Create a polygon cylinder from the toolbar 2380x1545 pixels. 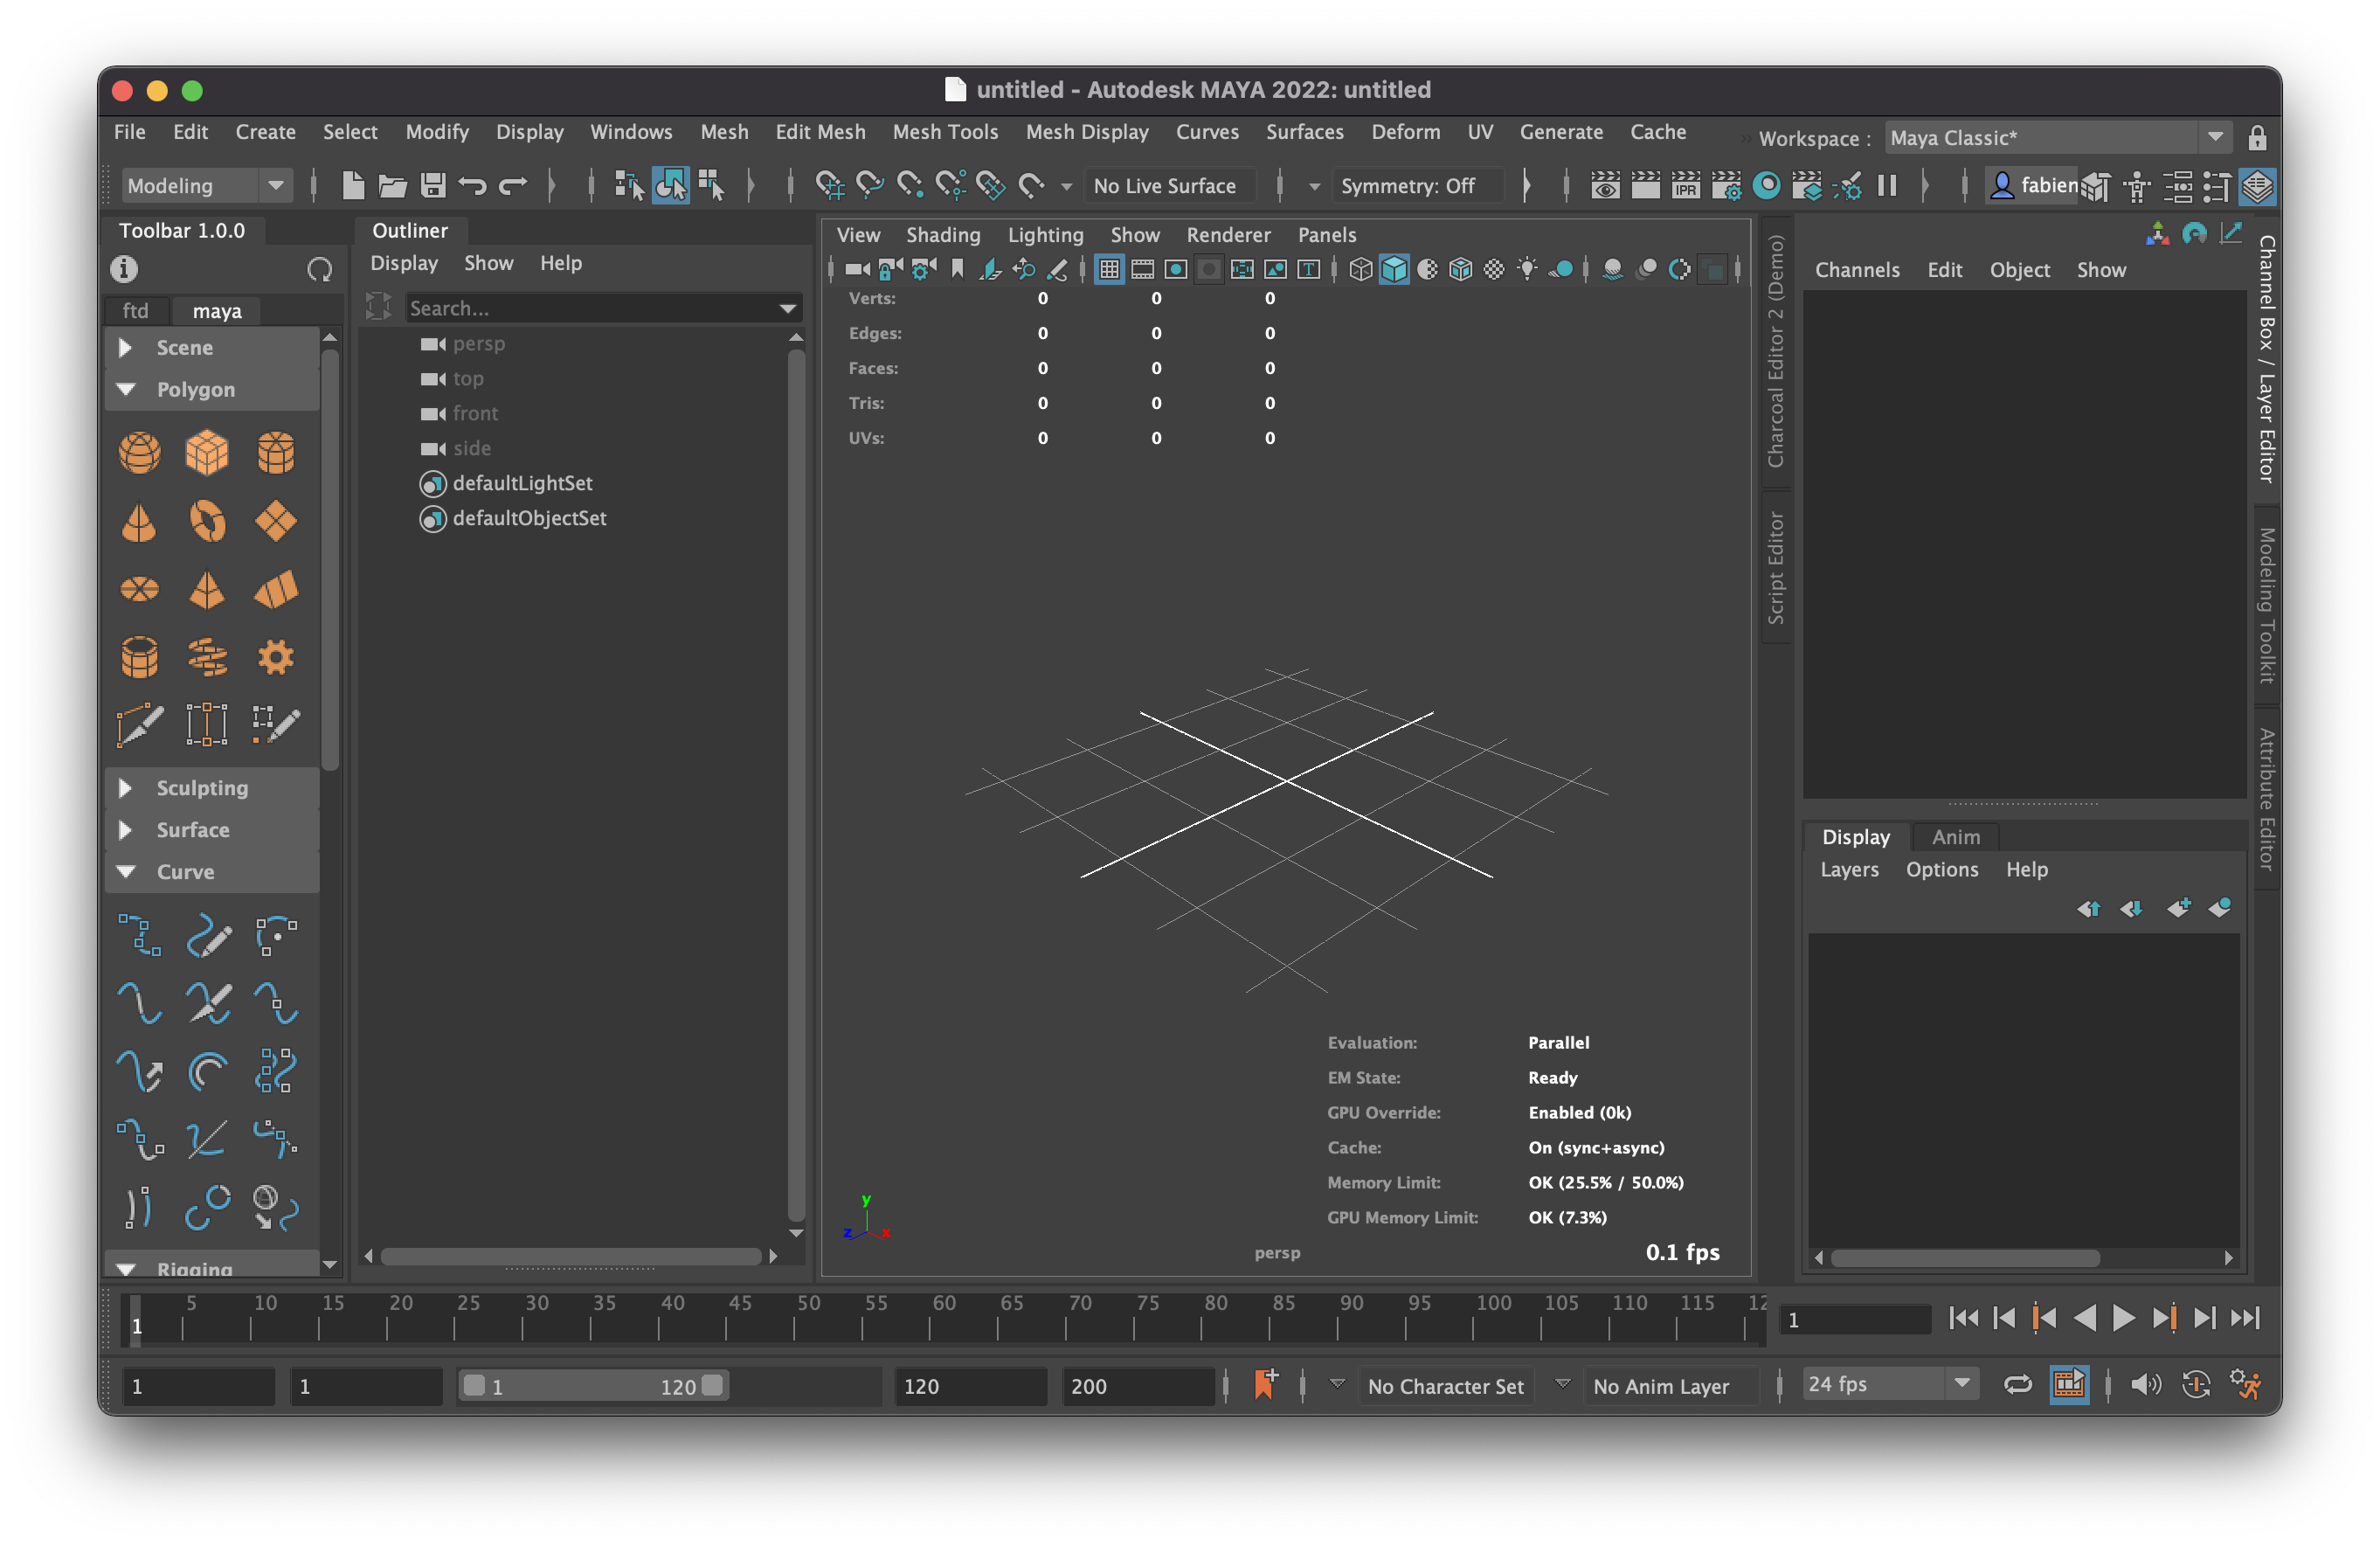(275, 453)
